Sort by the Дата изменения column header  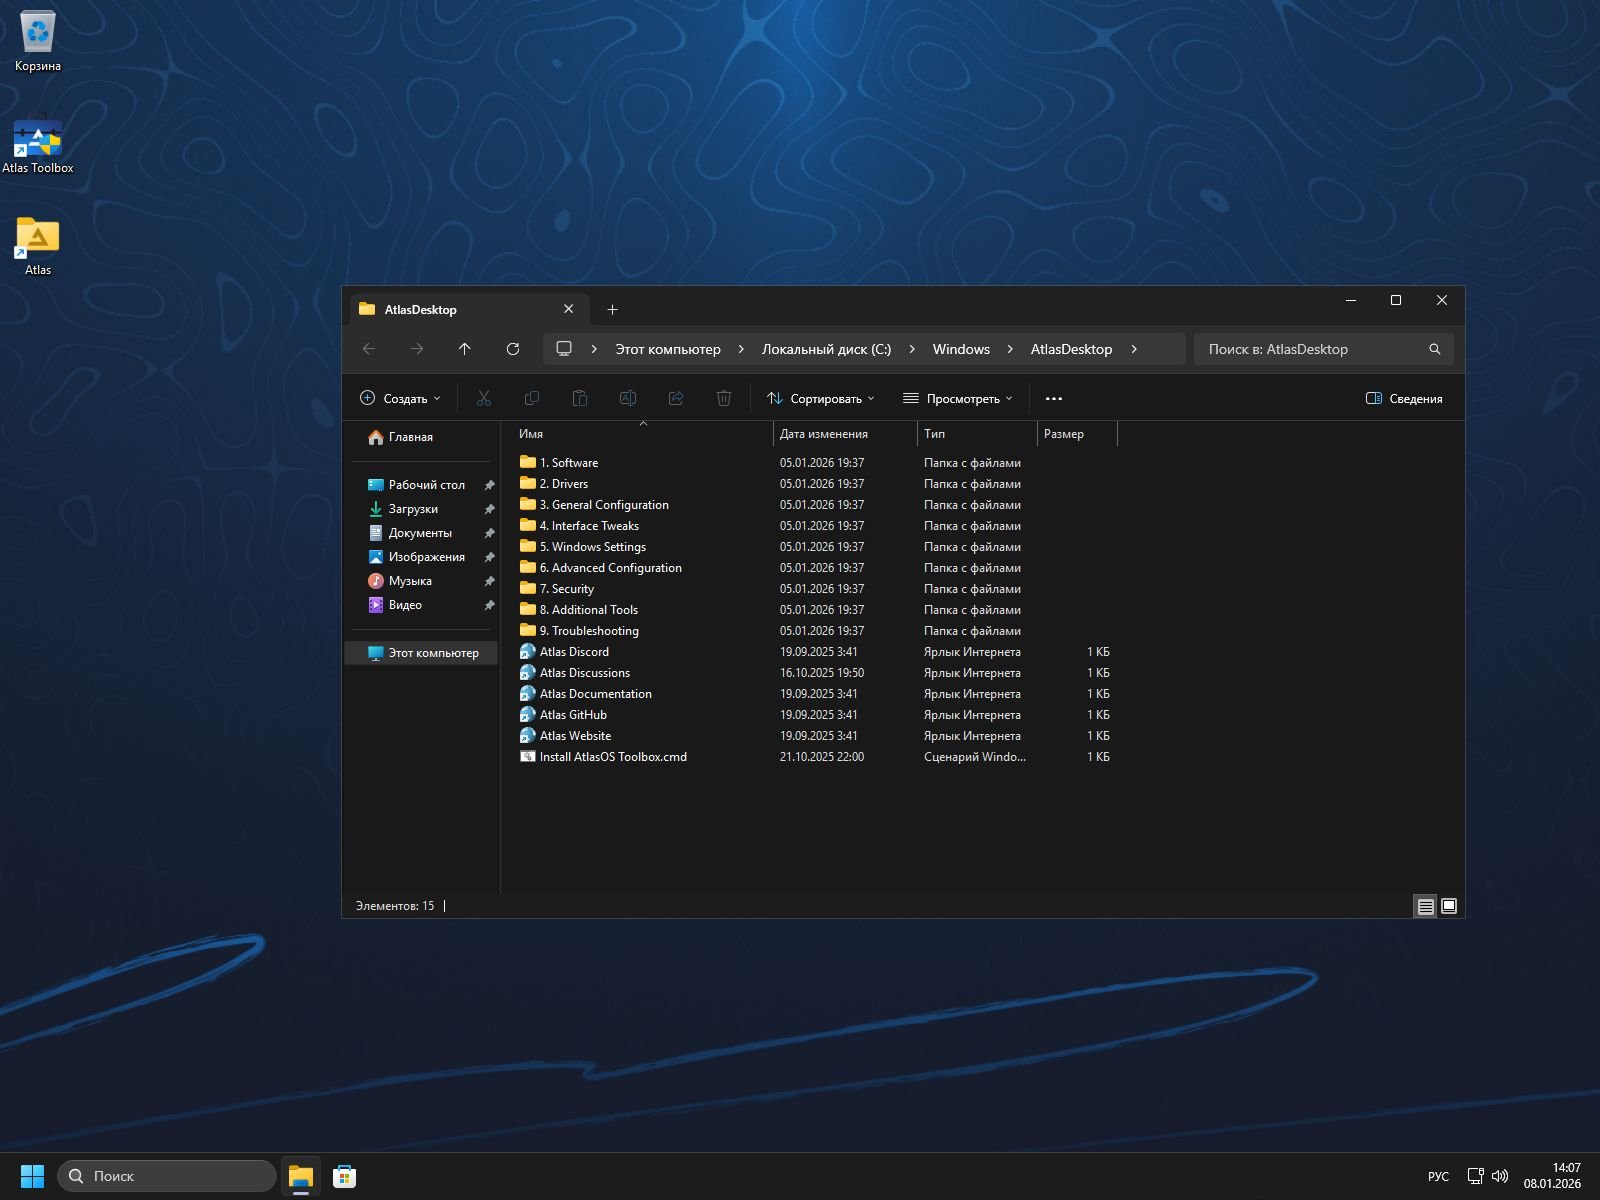[x=824, y=434]
